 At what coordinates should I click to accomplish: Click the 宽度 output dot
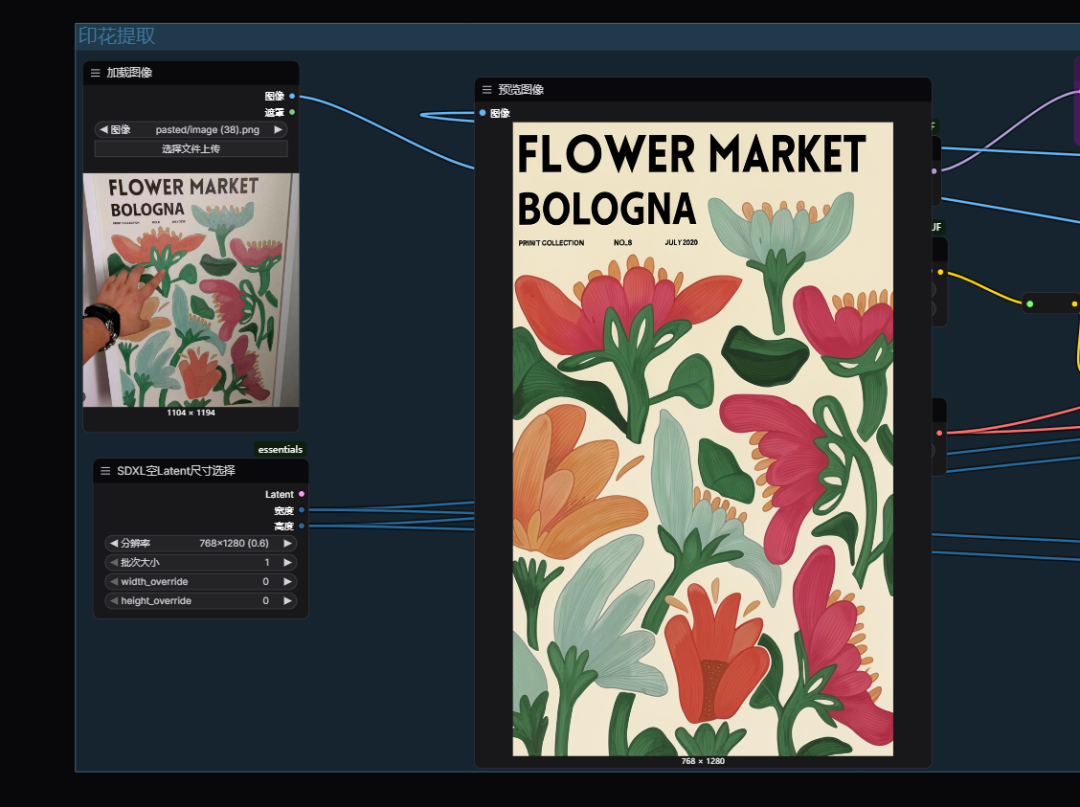(x=302, y=510)
